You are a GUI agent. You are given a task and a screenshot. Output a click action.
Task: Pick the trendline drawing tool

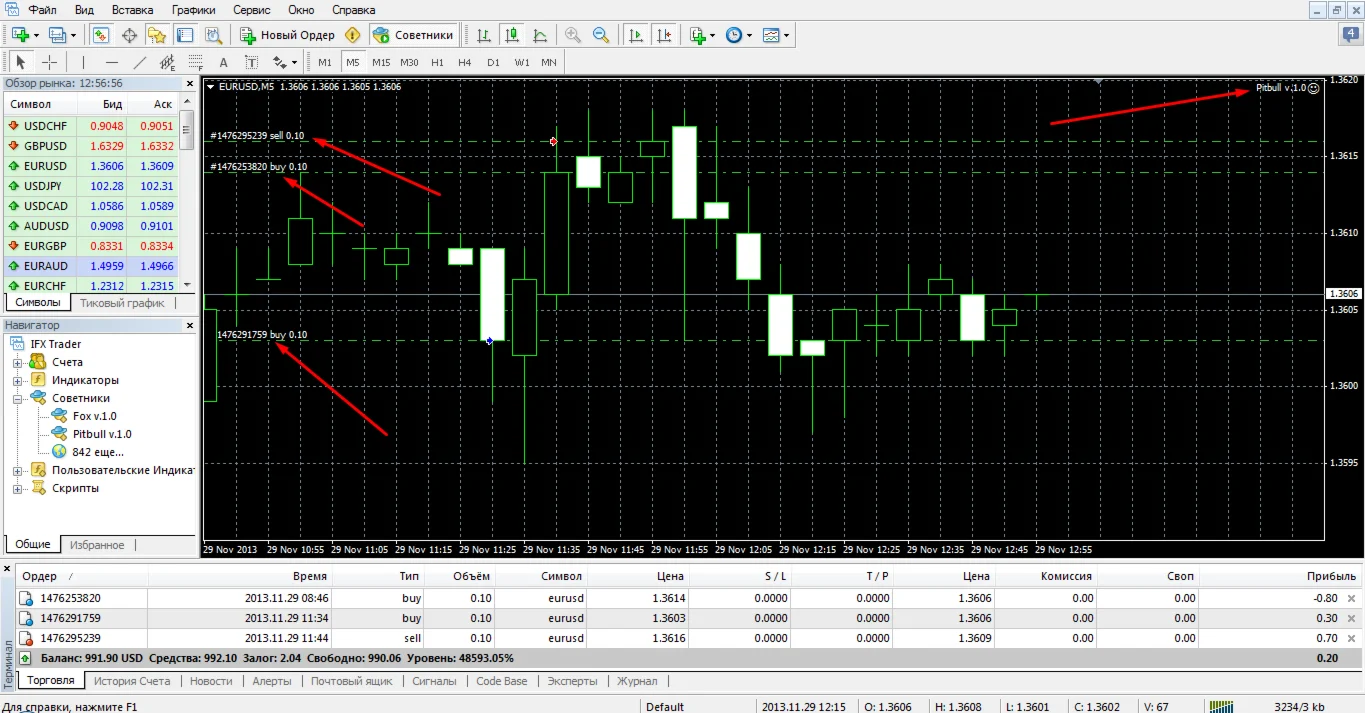tap(140, 62)
